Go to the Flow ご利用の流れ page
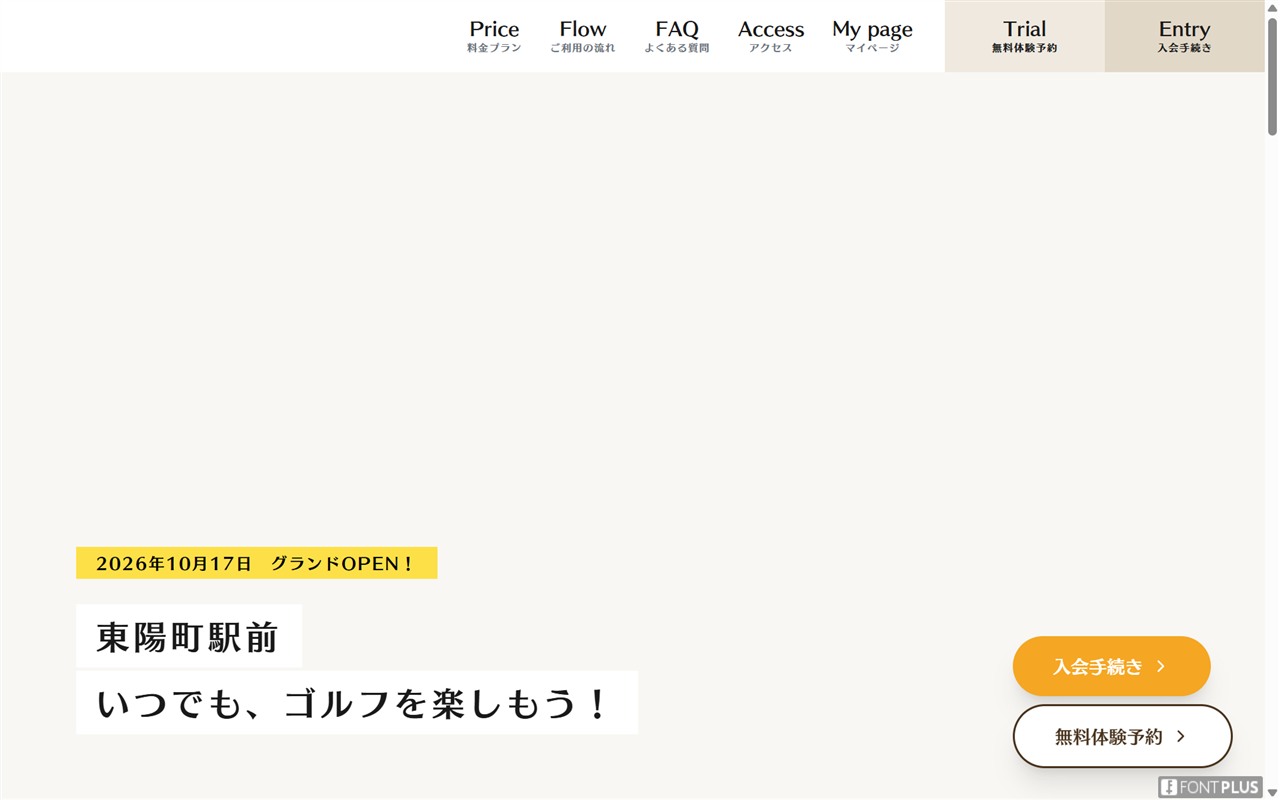Image resolution: width=1280 pixels, height=800 pixels. (583, 36)
